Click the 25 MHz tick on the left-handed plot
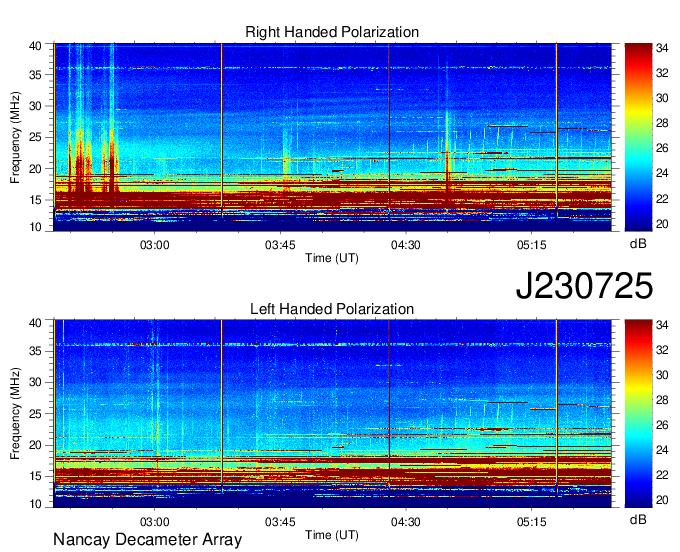680x552 pixels. [x=36, y=414]
